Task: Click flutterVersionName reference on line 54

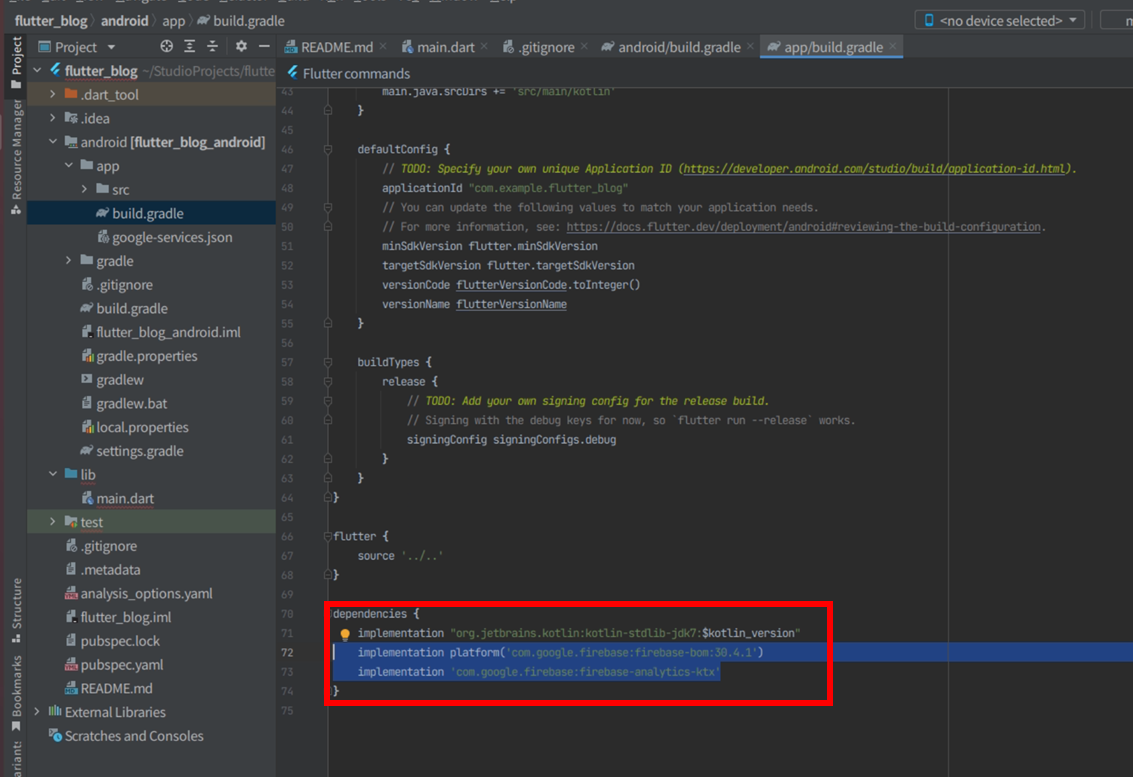Action: 512,304
